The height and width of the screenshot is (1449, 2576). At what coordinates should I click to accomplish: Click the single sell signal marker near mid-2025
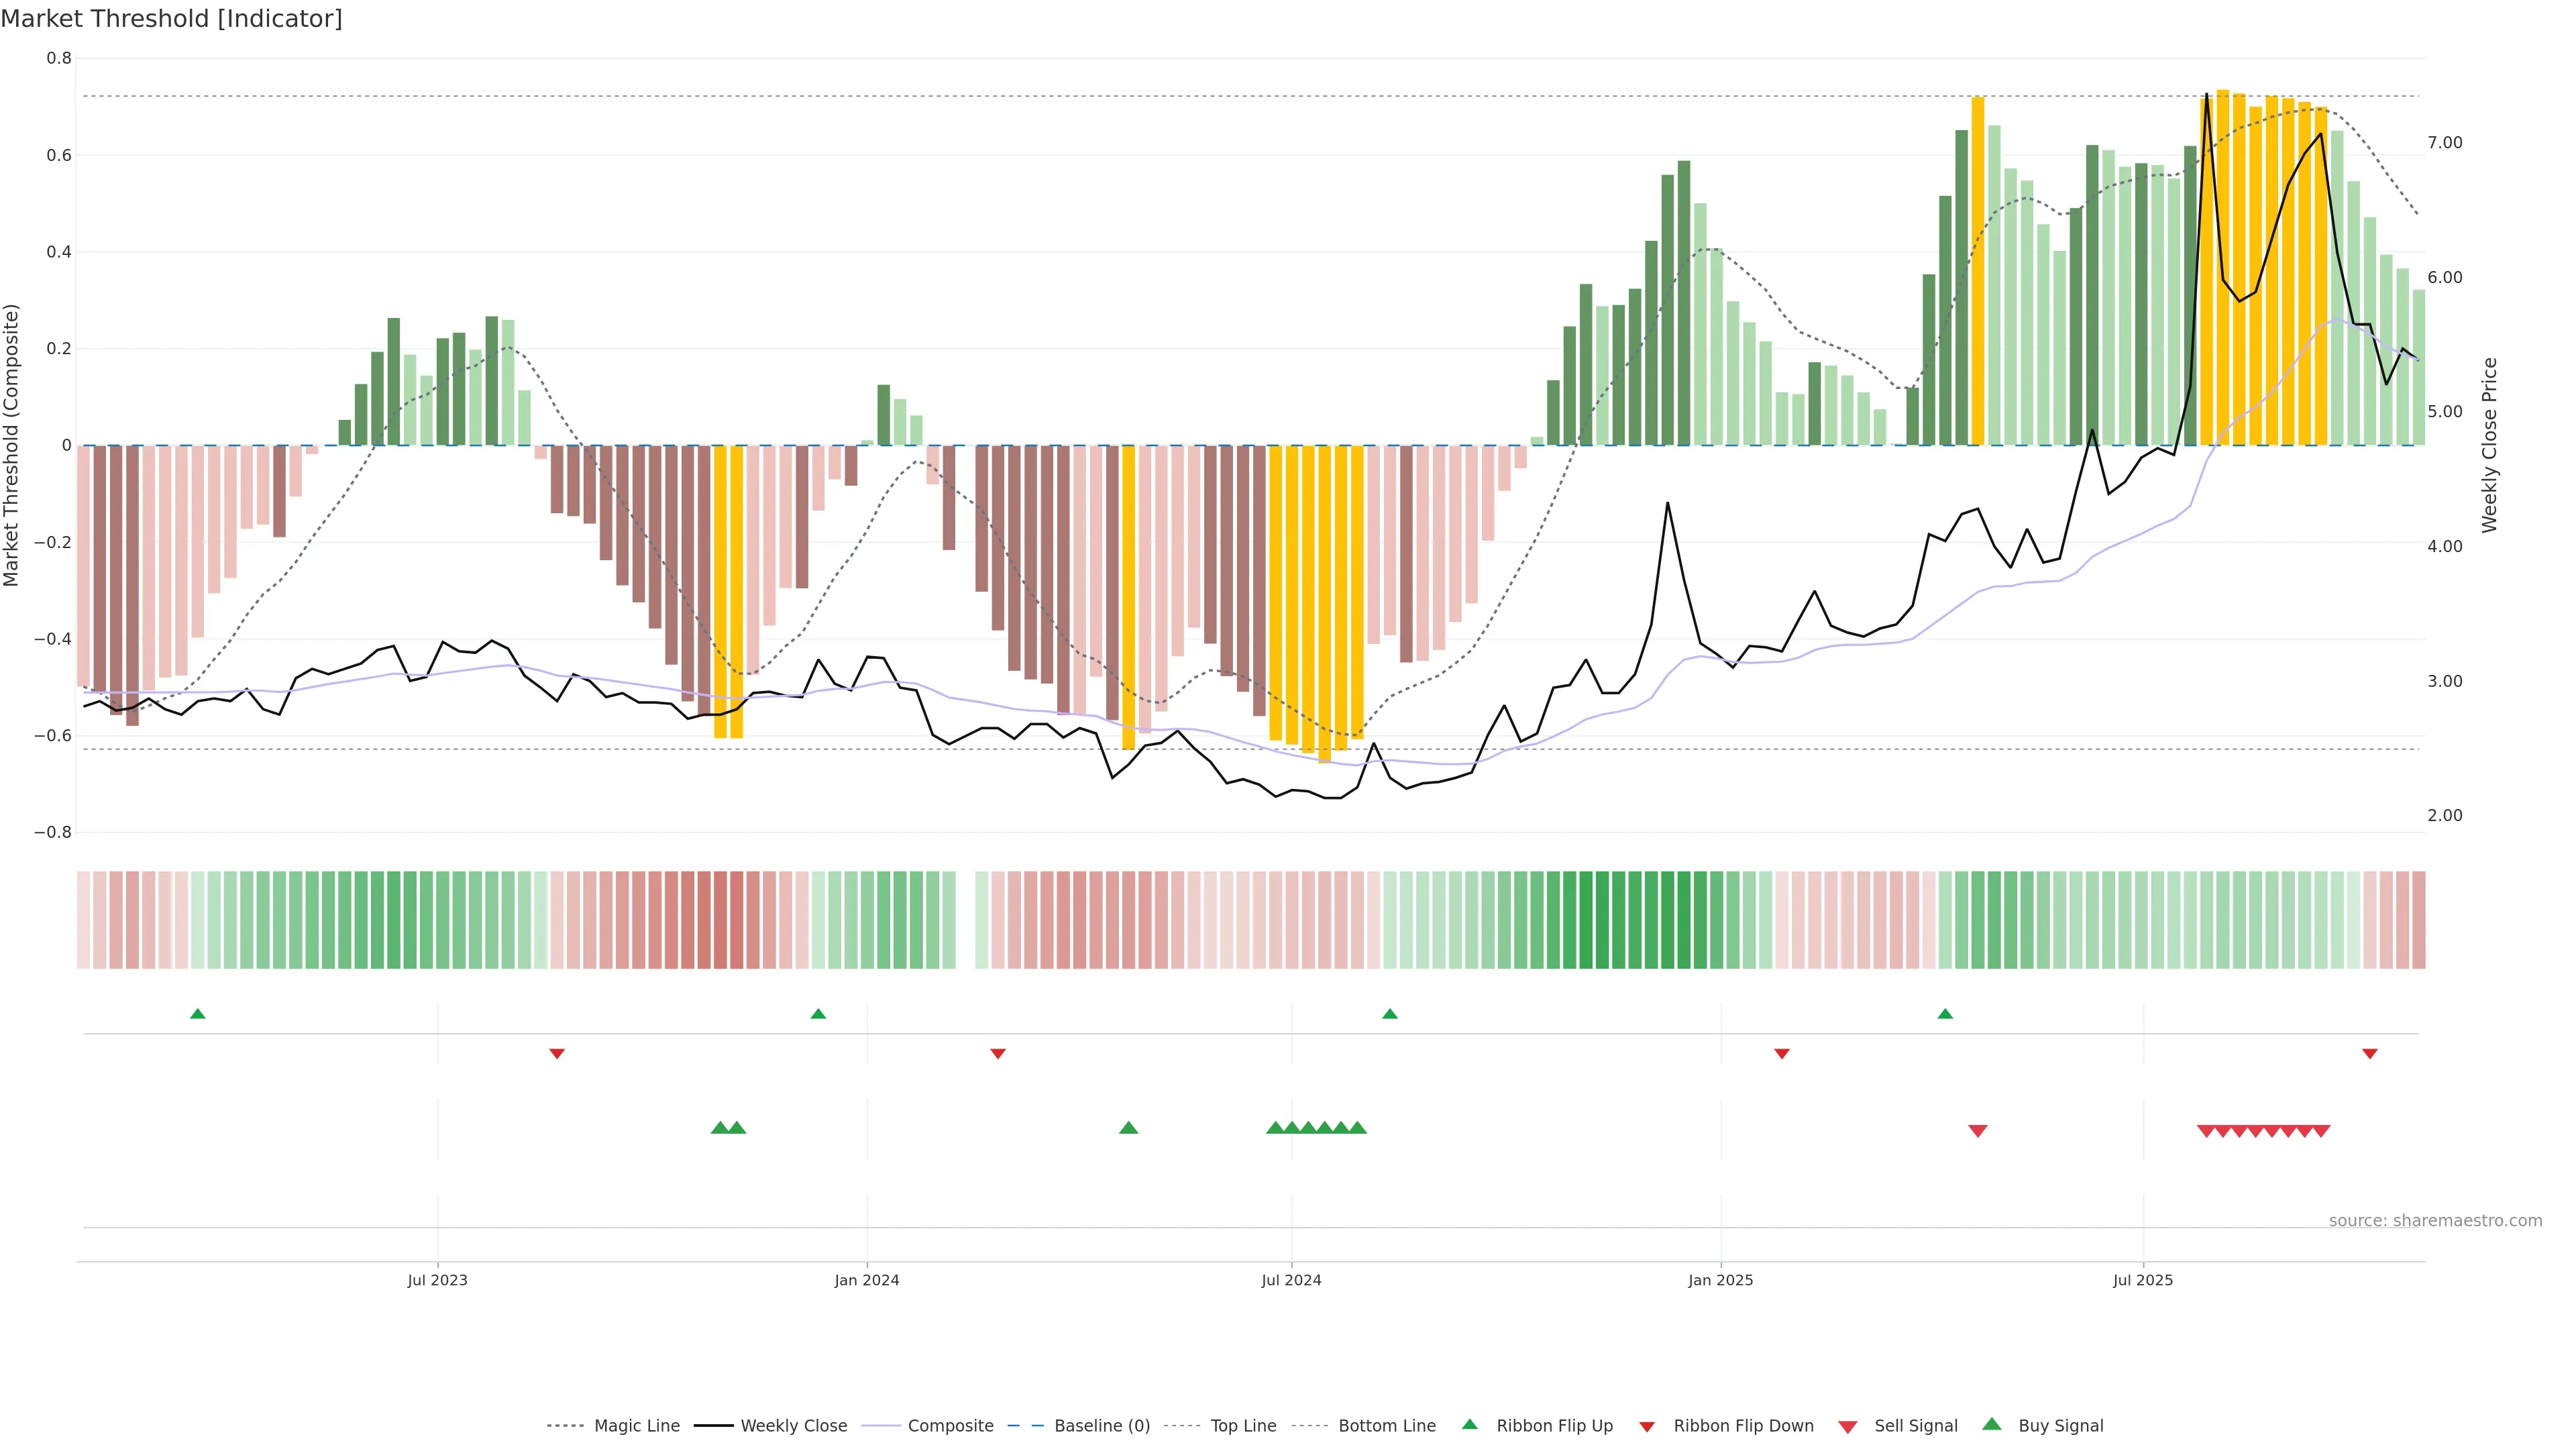(1977, 1131)
